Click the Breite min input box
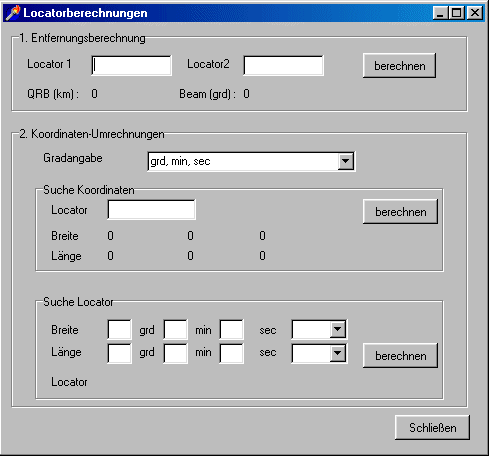 (x=176, y=330)
